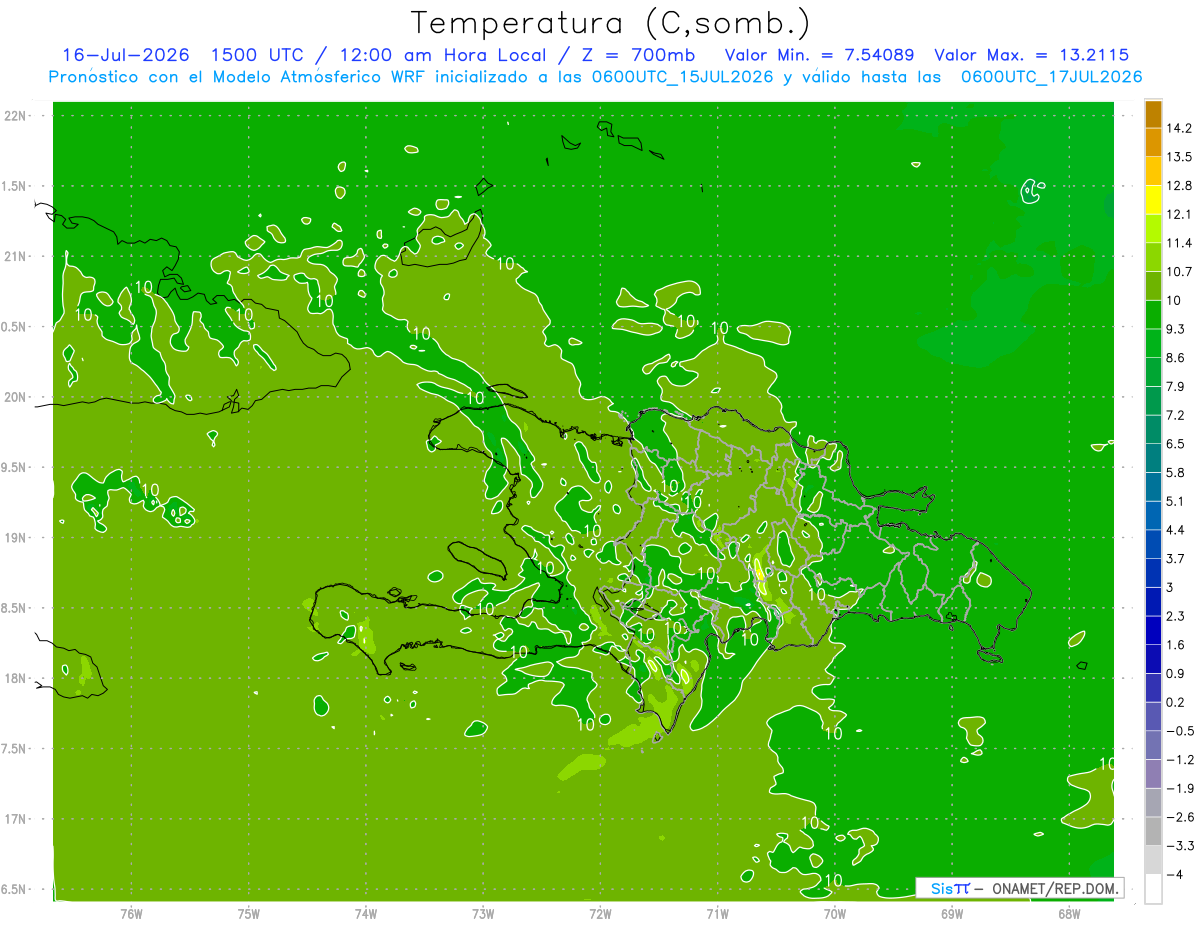Click the '0600UTC_17JUL2026' valid-until time
This screenshot has width=1200, height=927.
pyautogui.click(x=1051, y=77)
